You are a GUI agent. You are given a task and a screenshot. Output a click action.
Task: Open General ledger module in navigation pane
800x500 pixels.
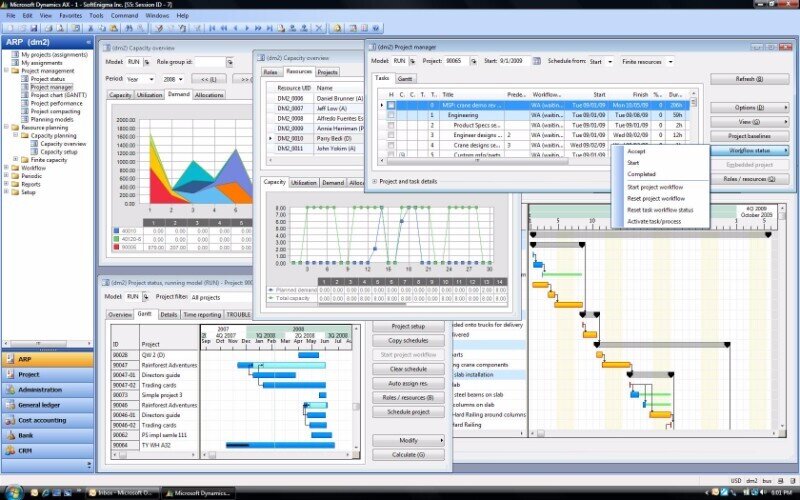click(x=47, y=405)
